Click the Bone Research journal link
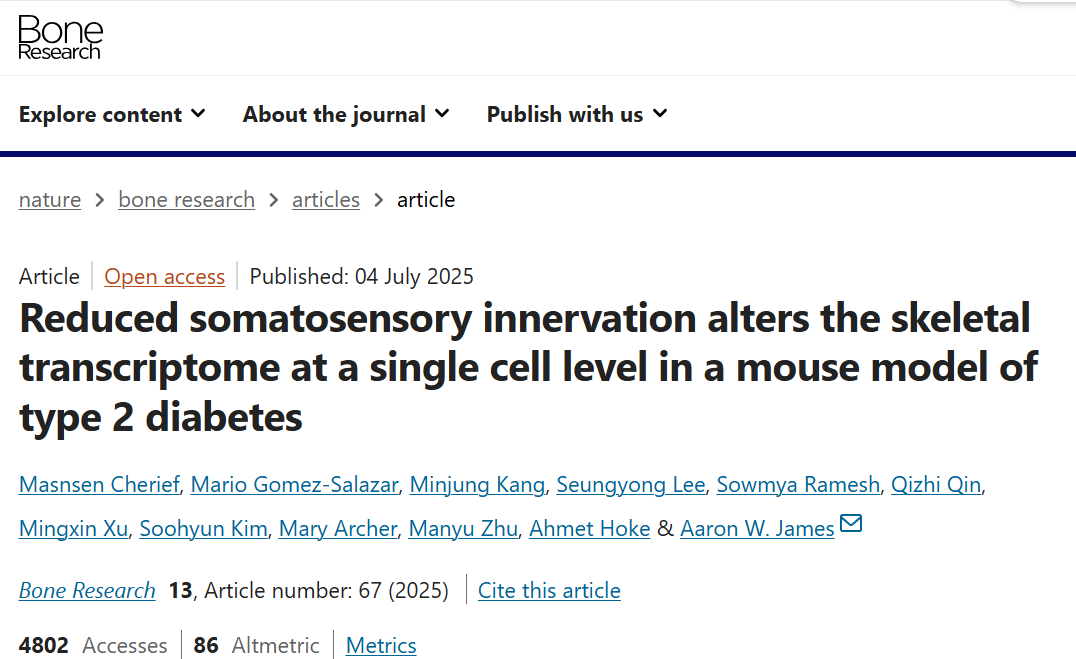The height and width of the screenshot is (659, 1076). pos(87,591)
